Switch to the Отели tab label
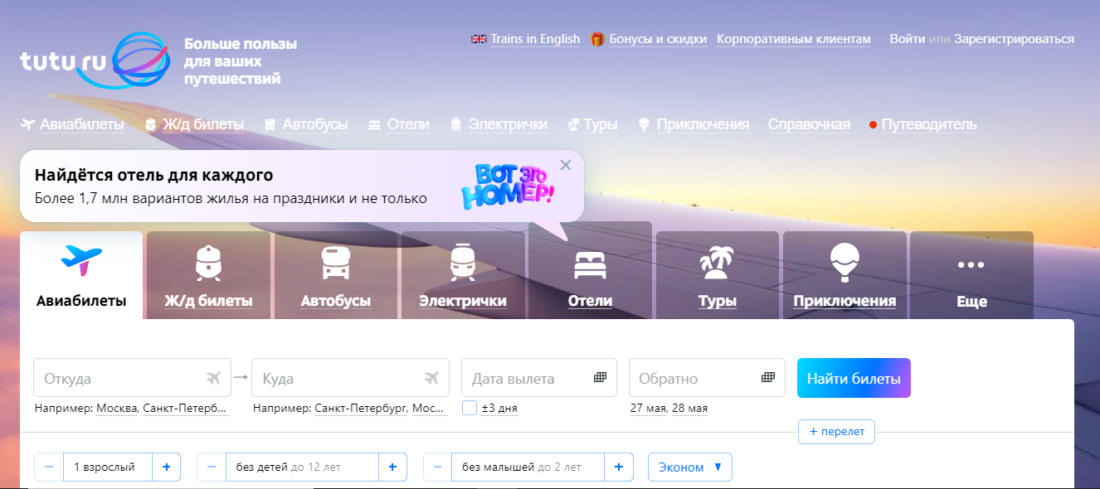1100x489 pixels. point(590,302)
